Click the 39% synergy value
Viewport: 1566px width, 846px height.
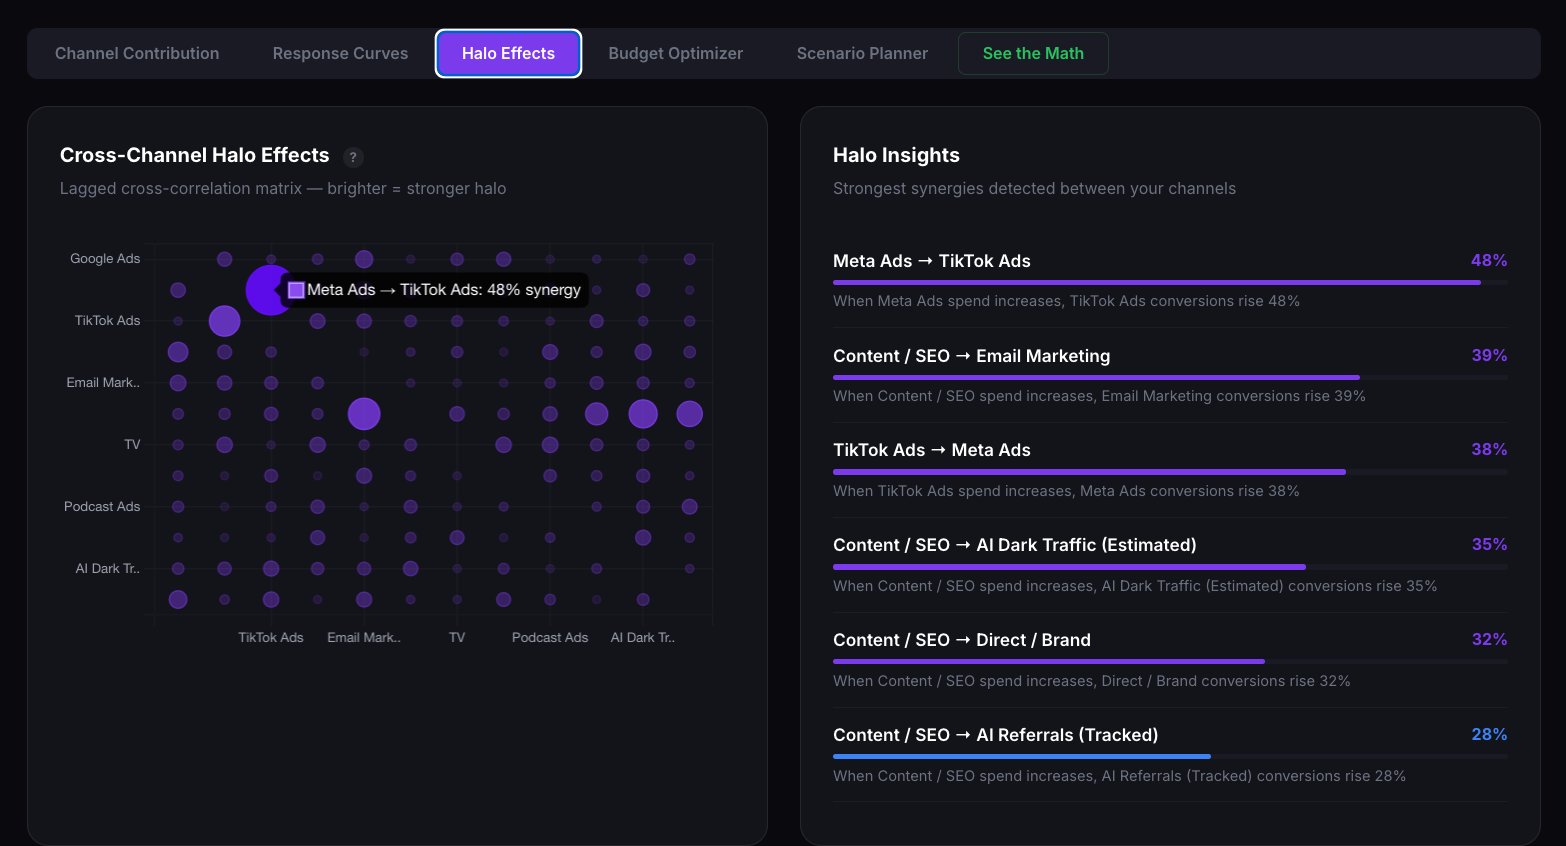1489,355
